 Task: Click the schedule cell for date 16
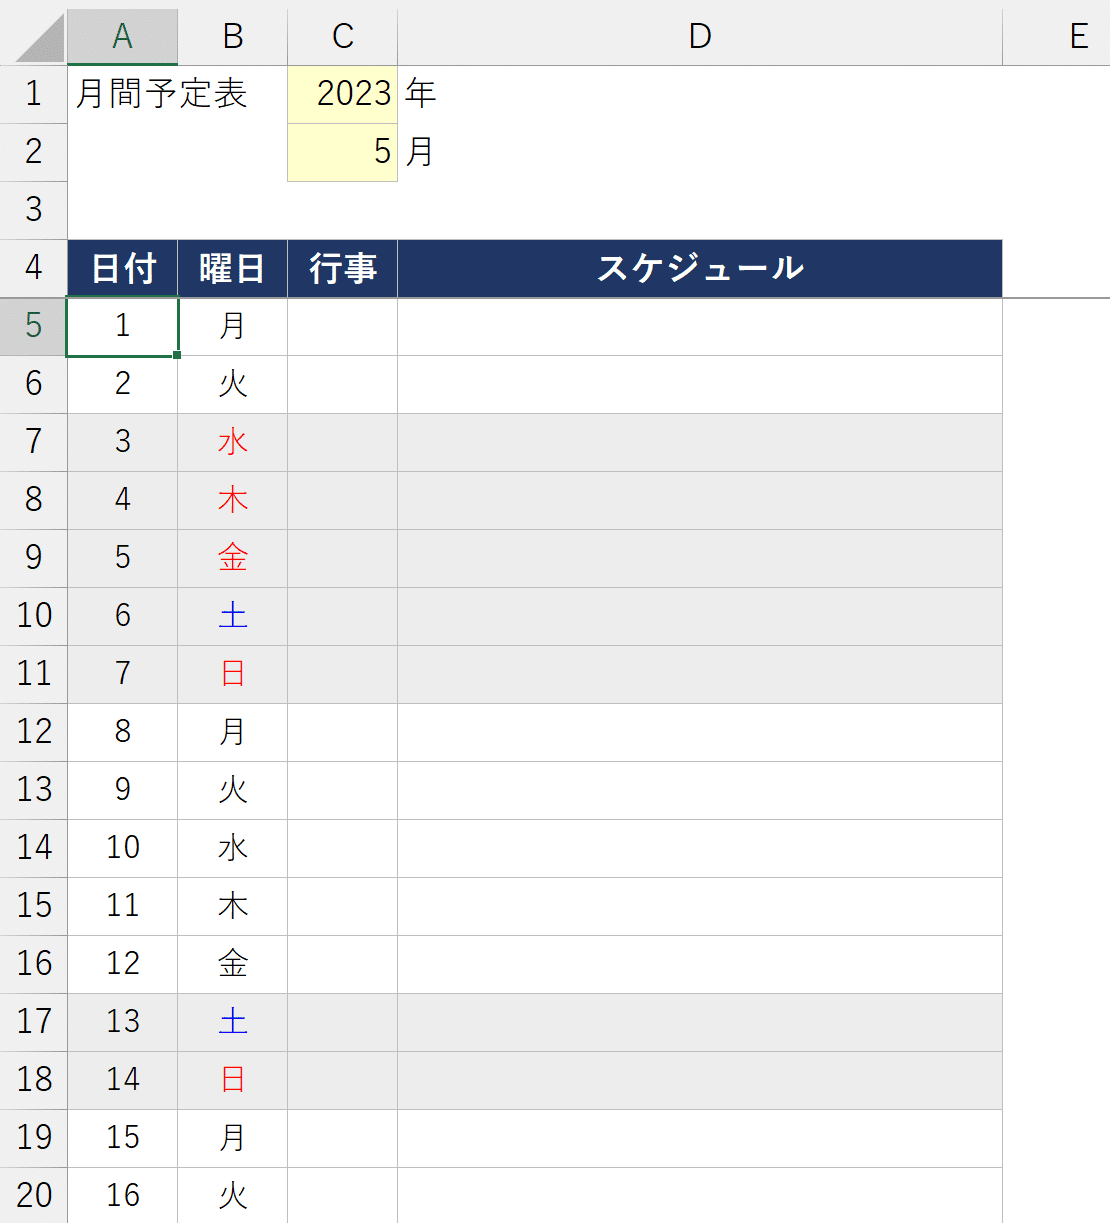coord(699,1195)
